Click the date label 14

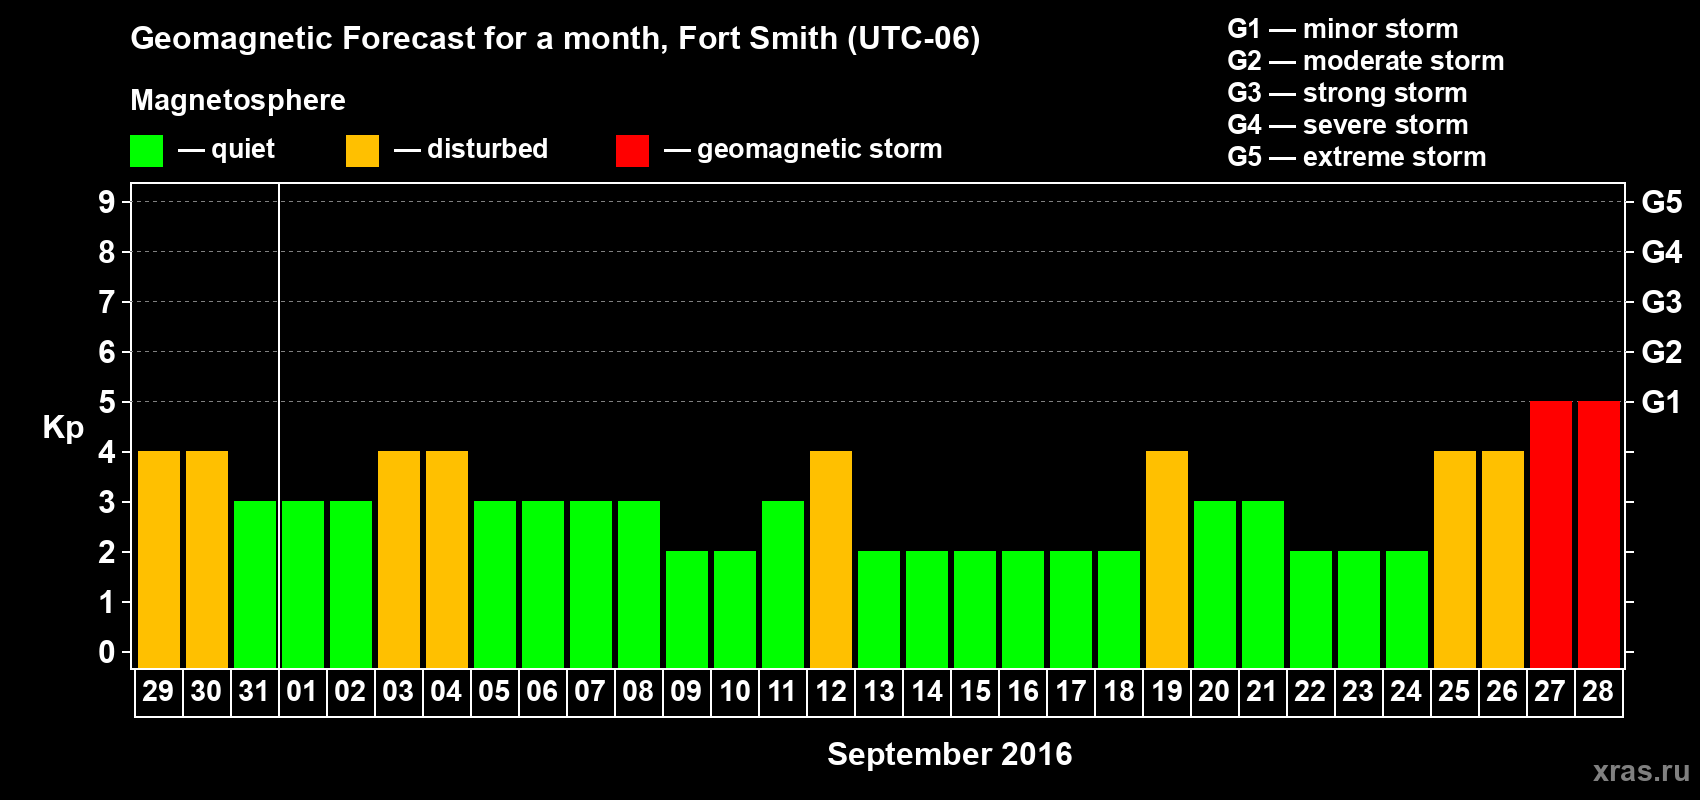click(x=926, y=692)
